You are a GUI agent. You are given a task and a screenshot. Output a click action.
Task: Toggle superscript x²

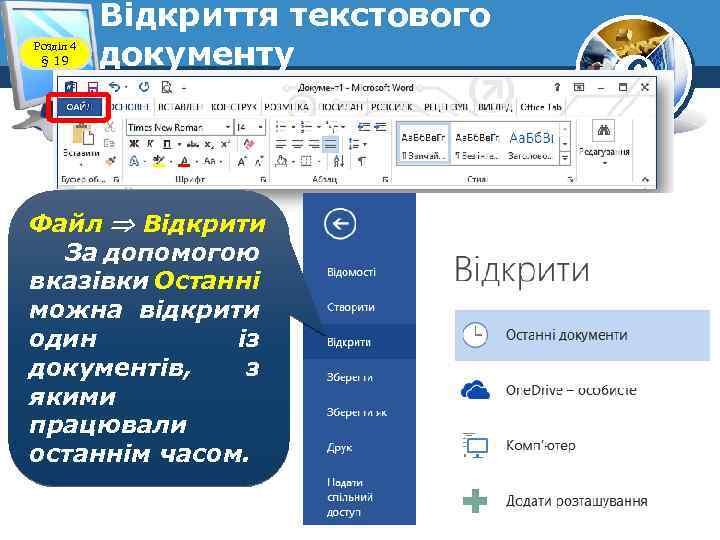225,144
